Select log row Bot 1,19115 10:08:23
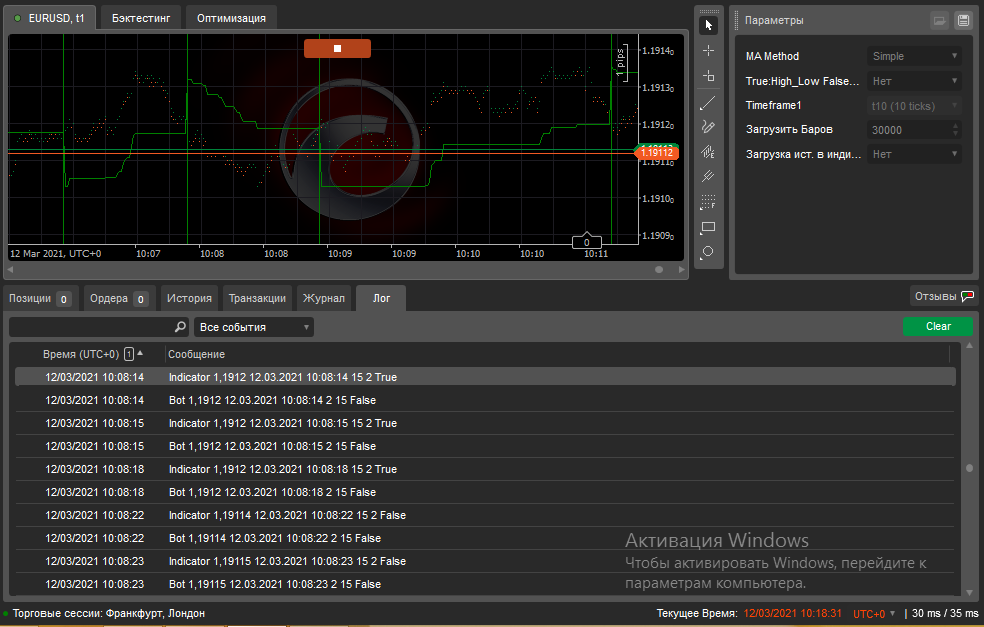 click(x=485, y=584)
